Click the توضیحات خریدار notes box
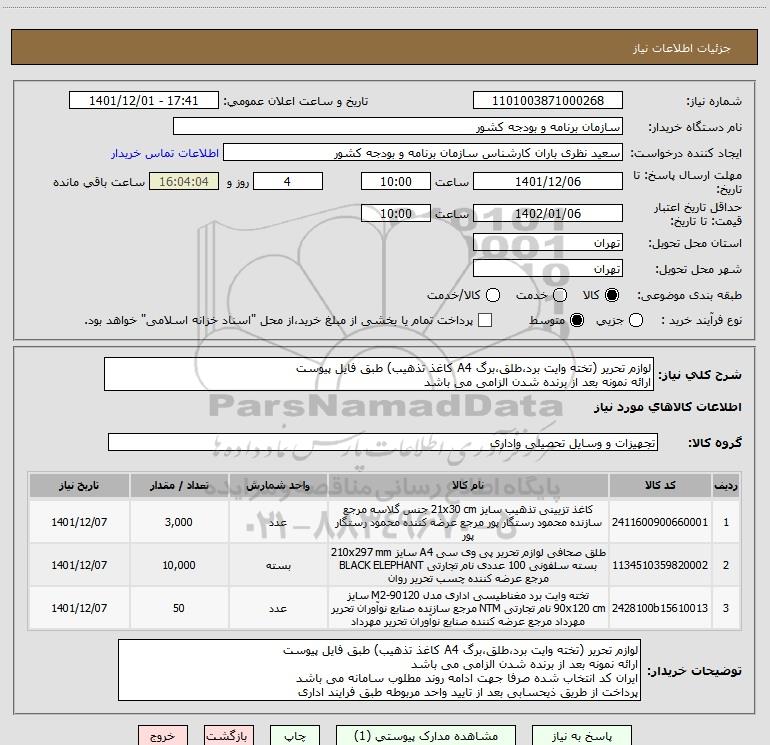The height and width of the screenshot is (745, 770). tap(379, 670)
